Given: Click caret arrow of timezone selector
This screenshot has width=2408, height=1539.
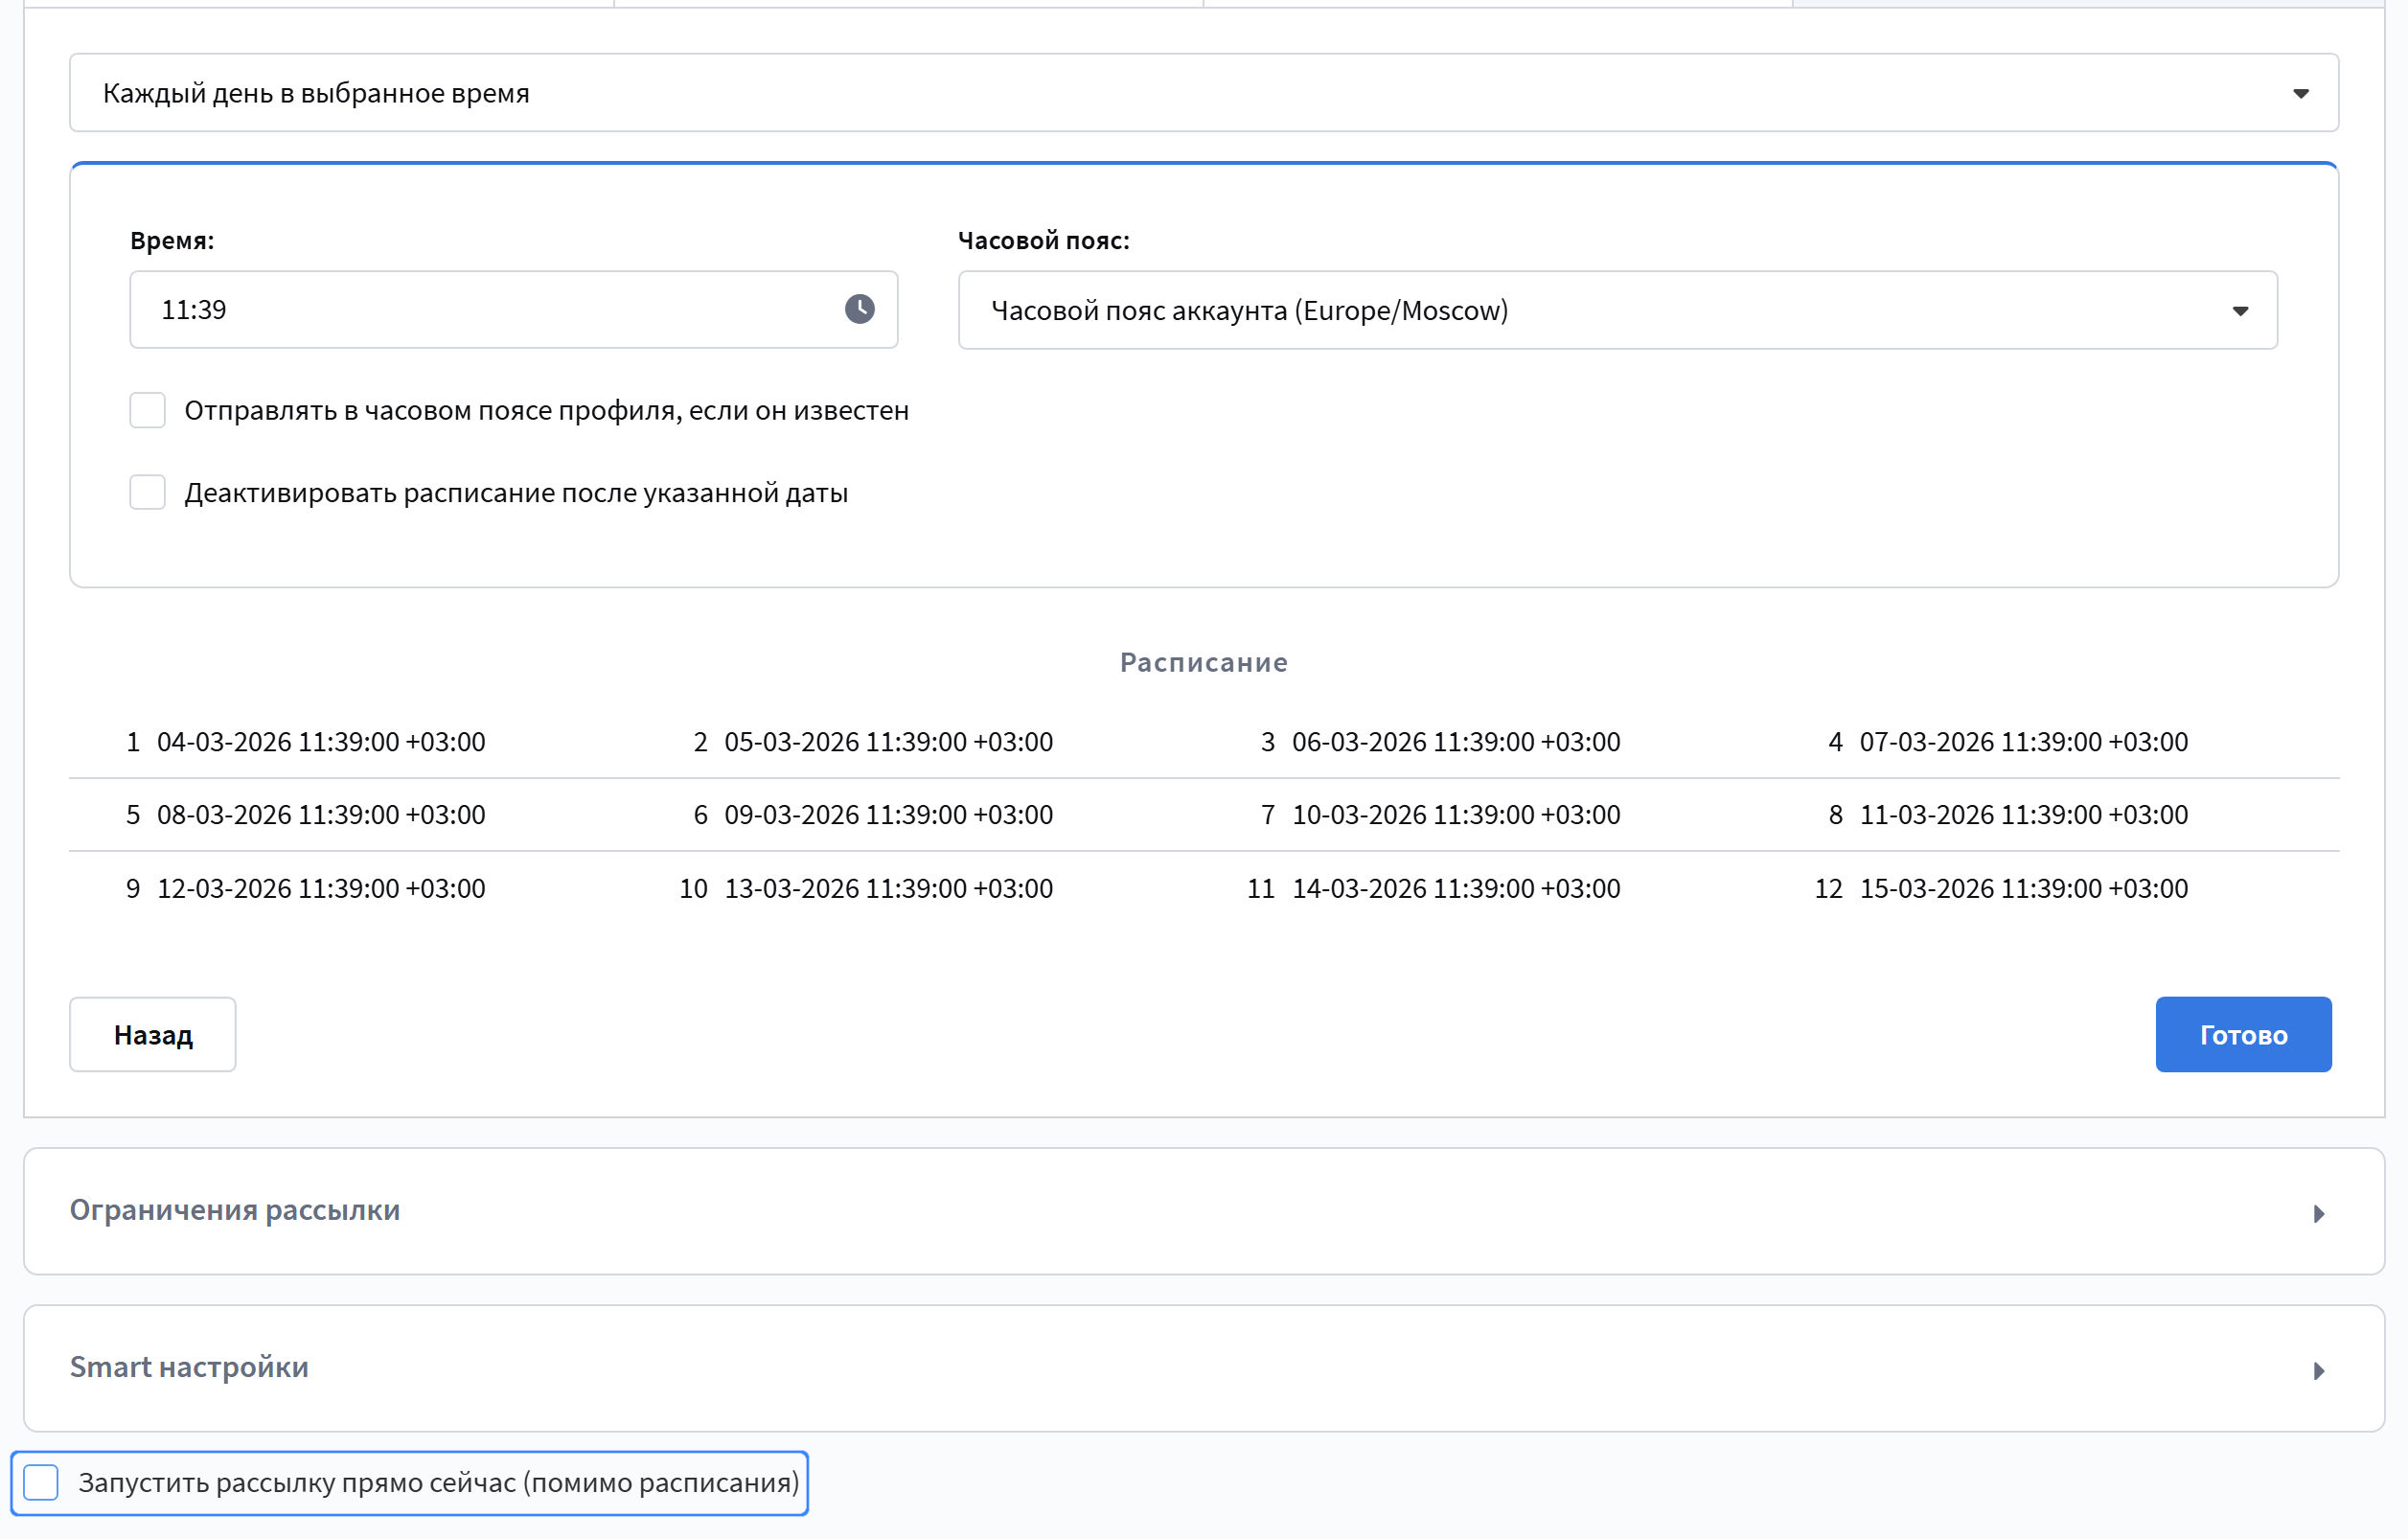Looking at the screenshot, I should (x=2240, y=311).
